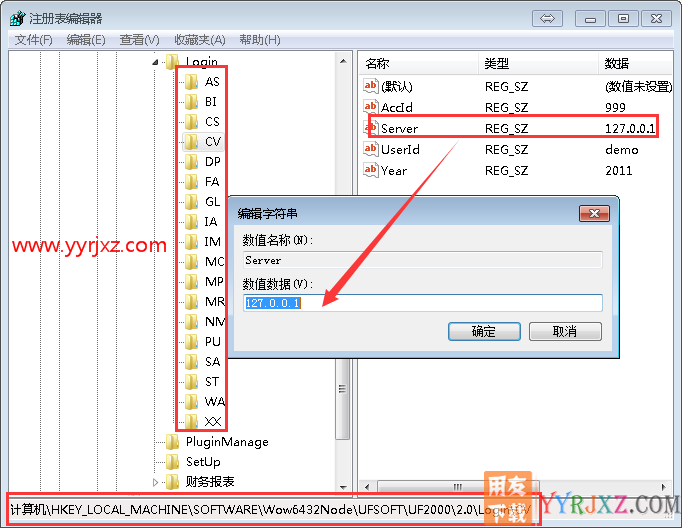Select the DP folder icon
The image size is (682, 528).
pyautogui.click(x=191, y=161)
